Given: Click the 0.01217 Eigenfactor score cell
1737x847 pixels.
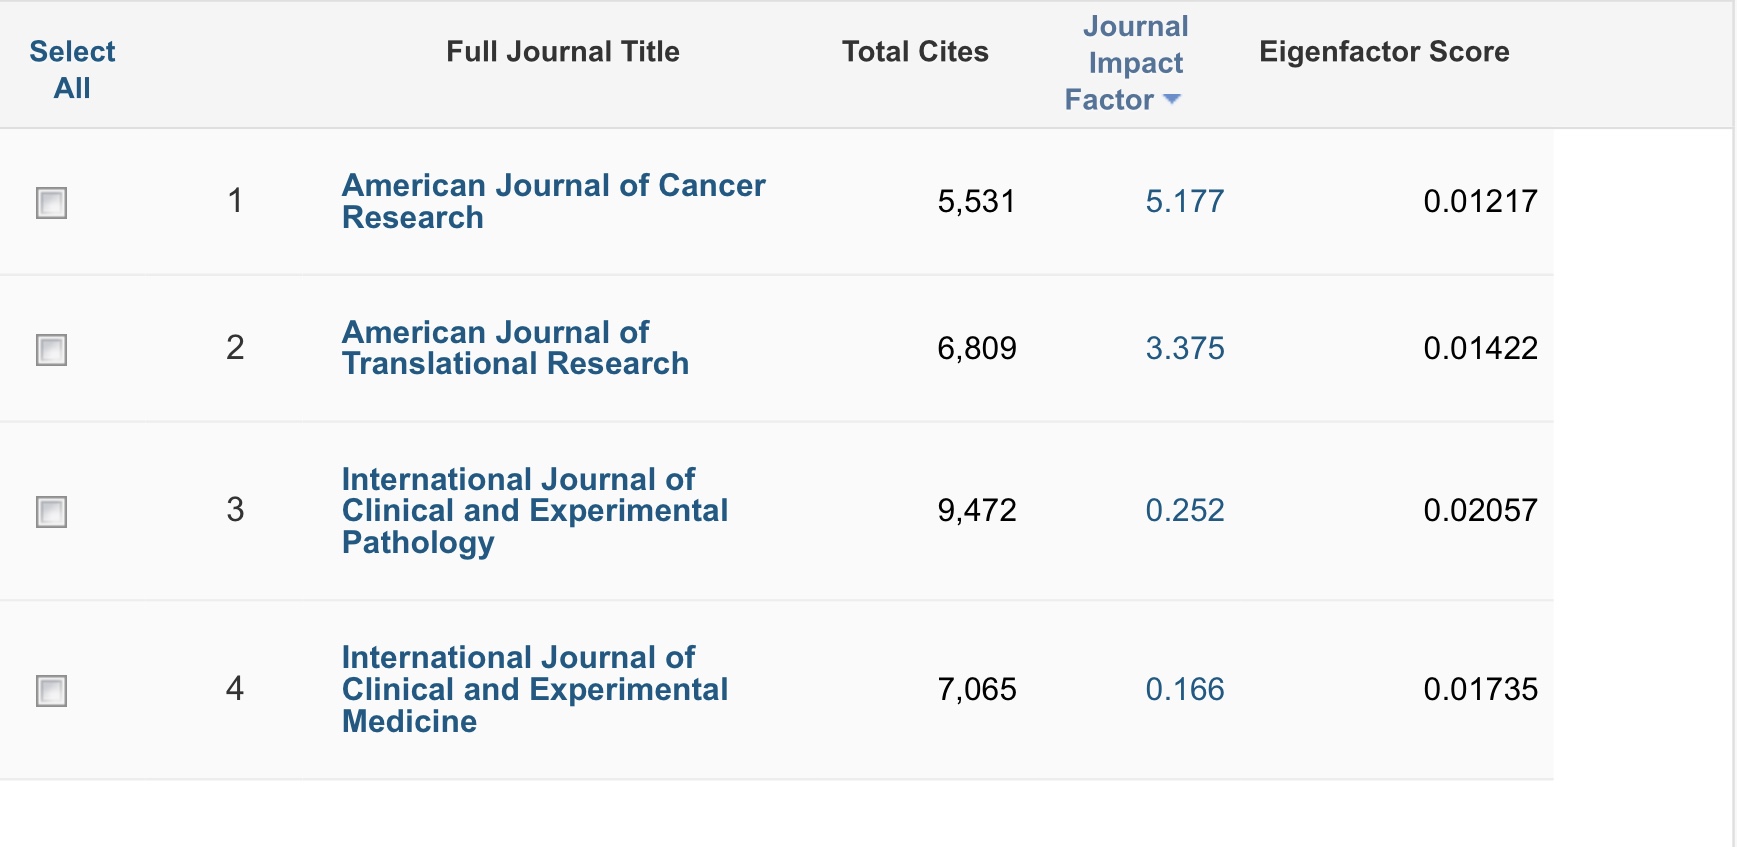Looking at the screenshot, I should tap(1480, 202).
